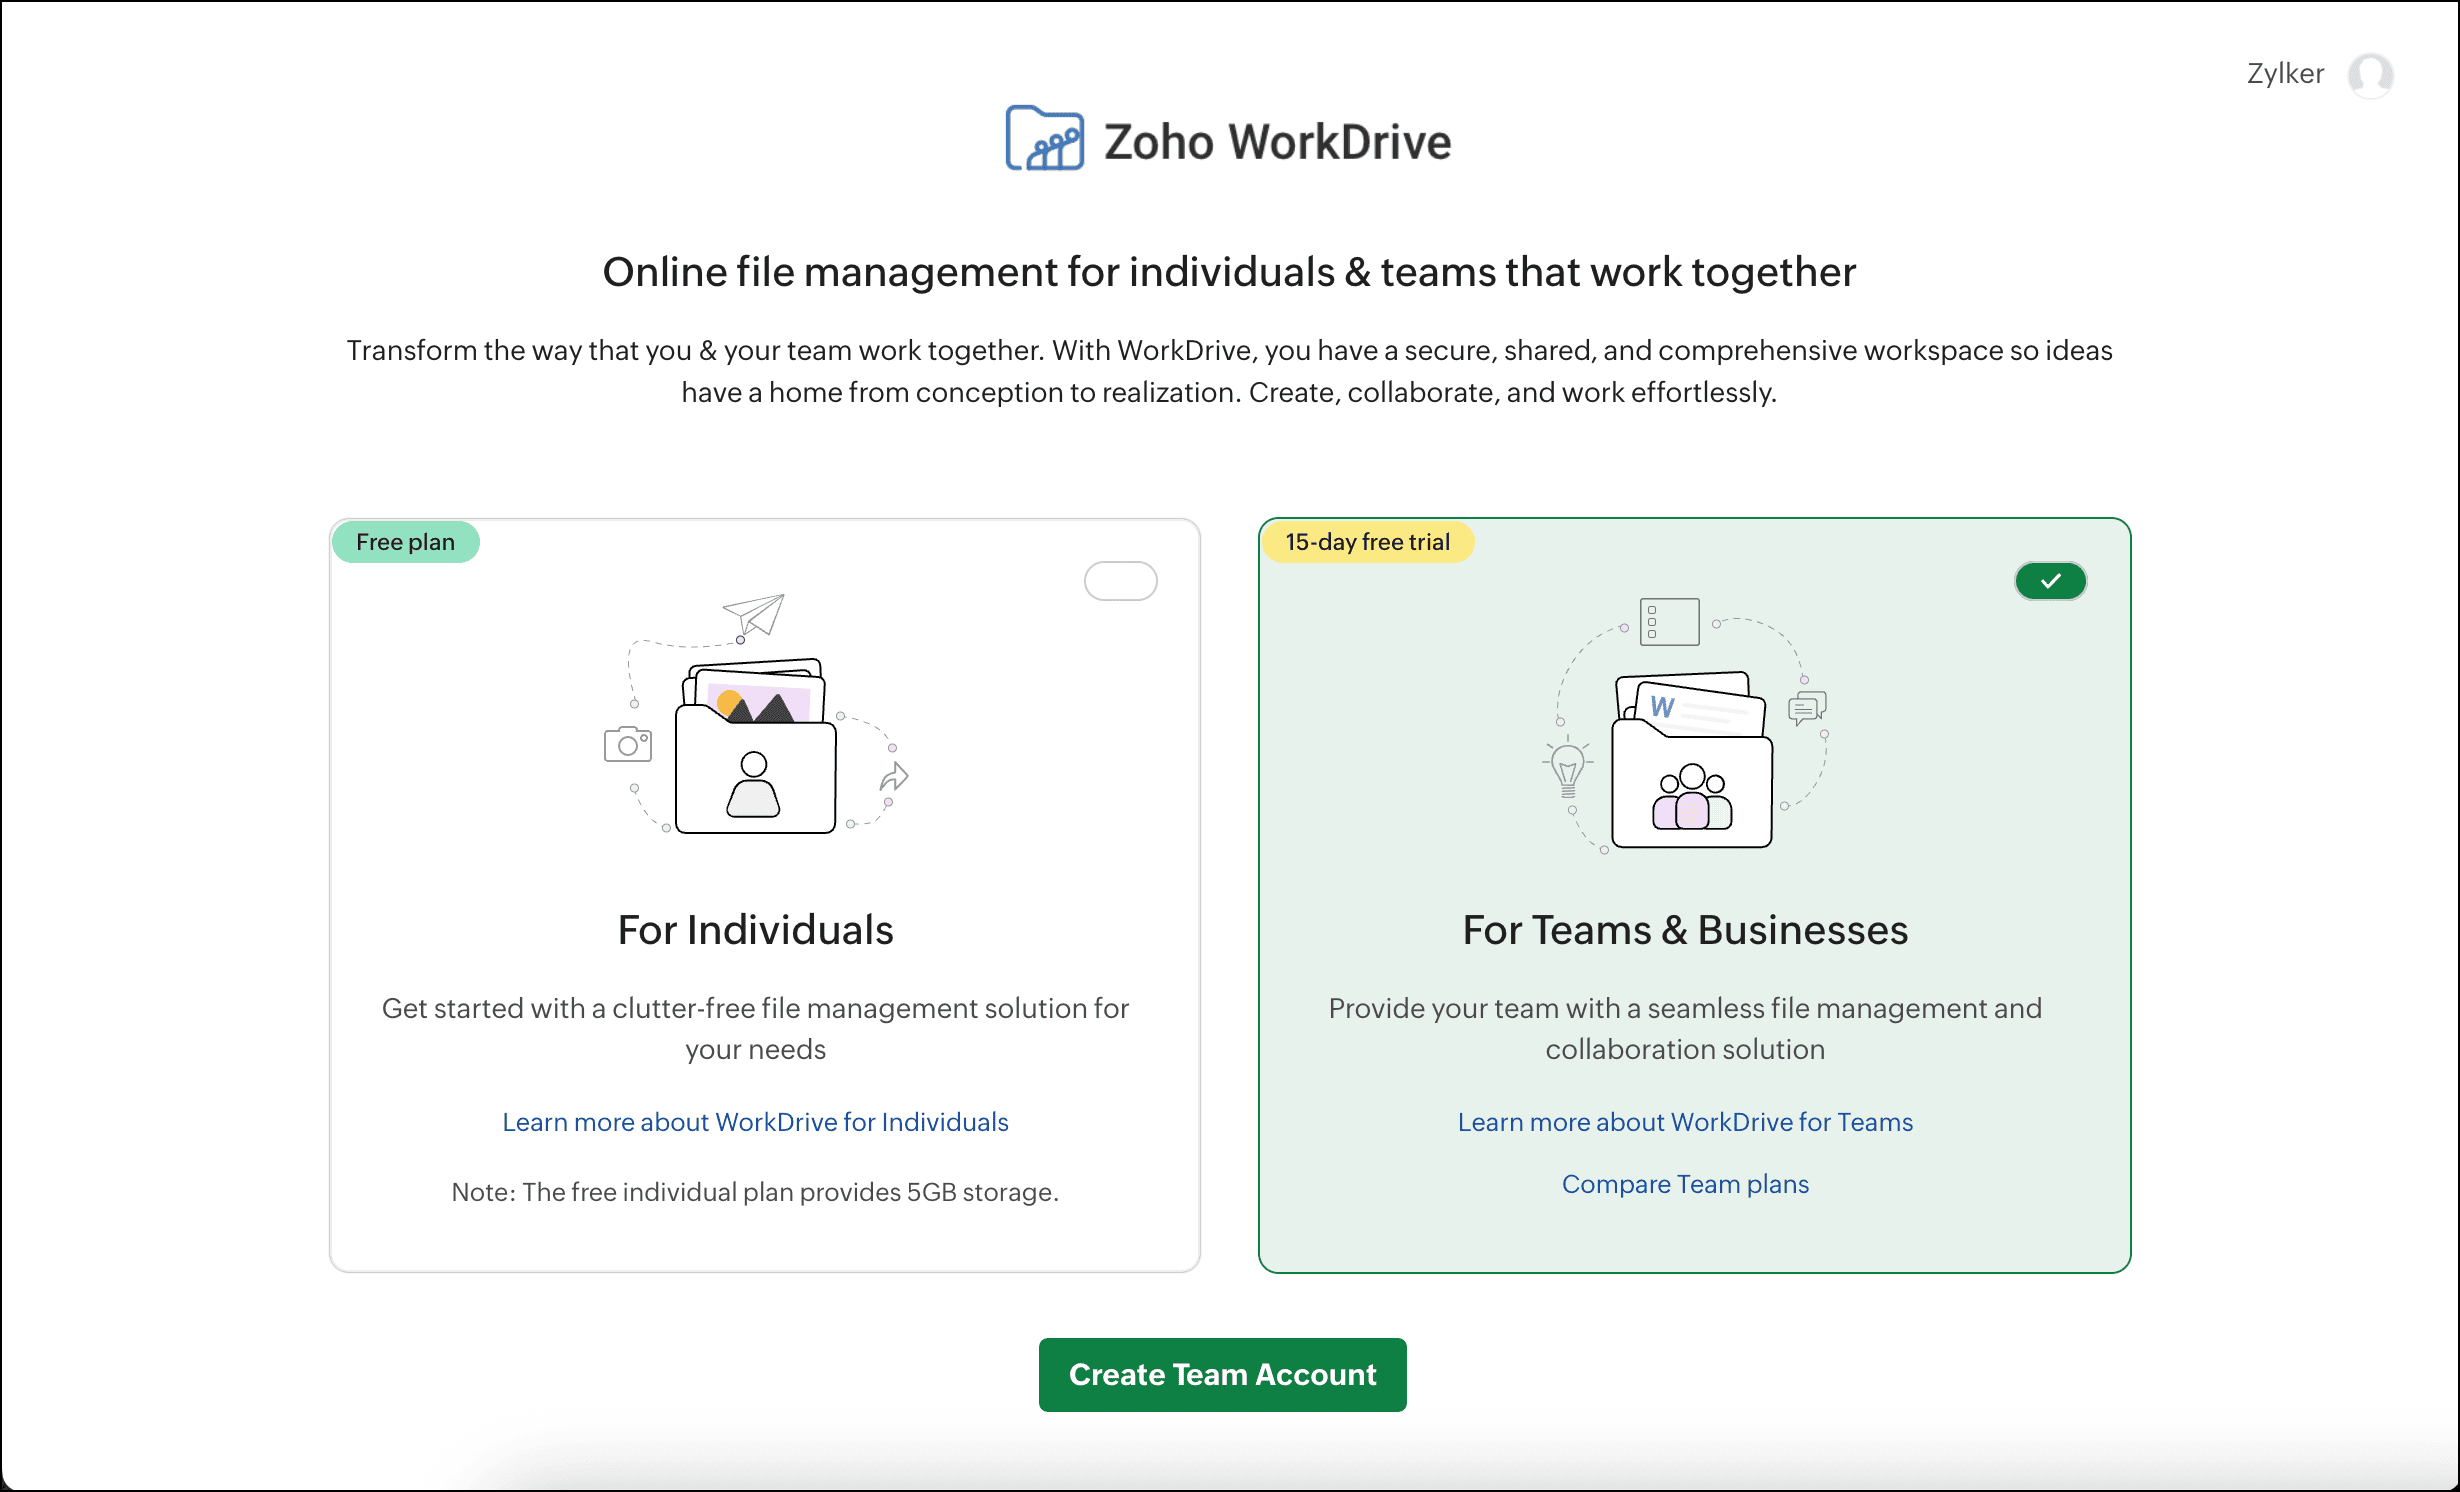This screenshot has width=2460, height=1492.
Task: Click the Free plan badge
Action: (405, 542)
